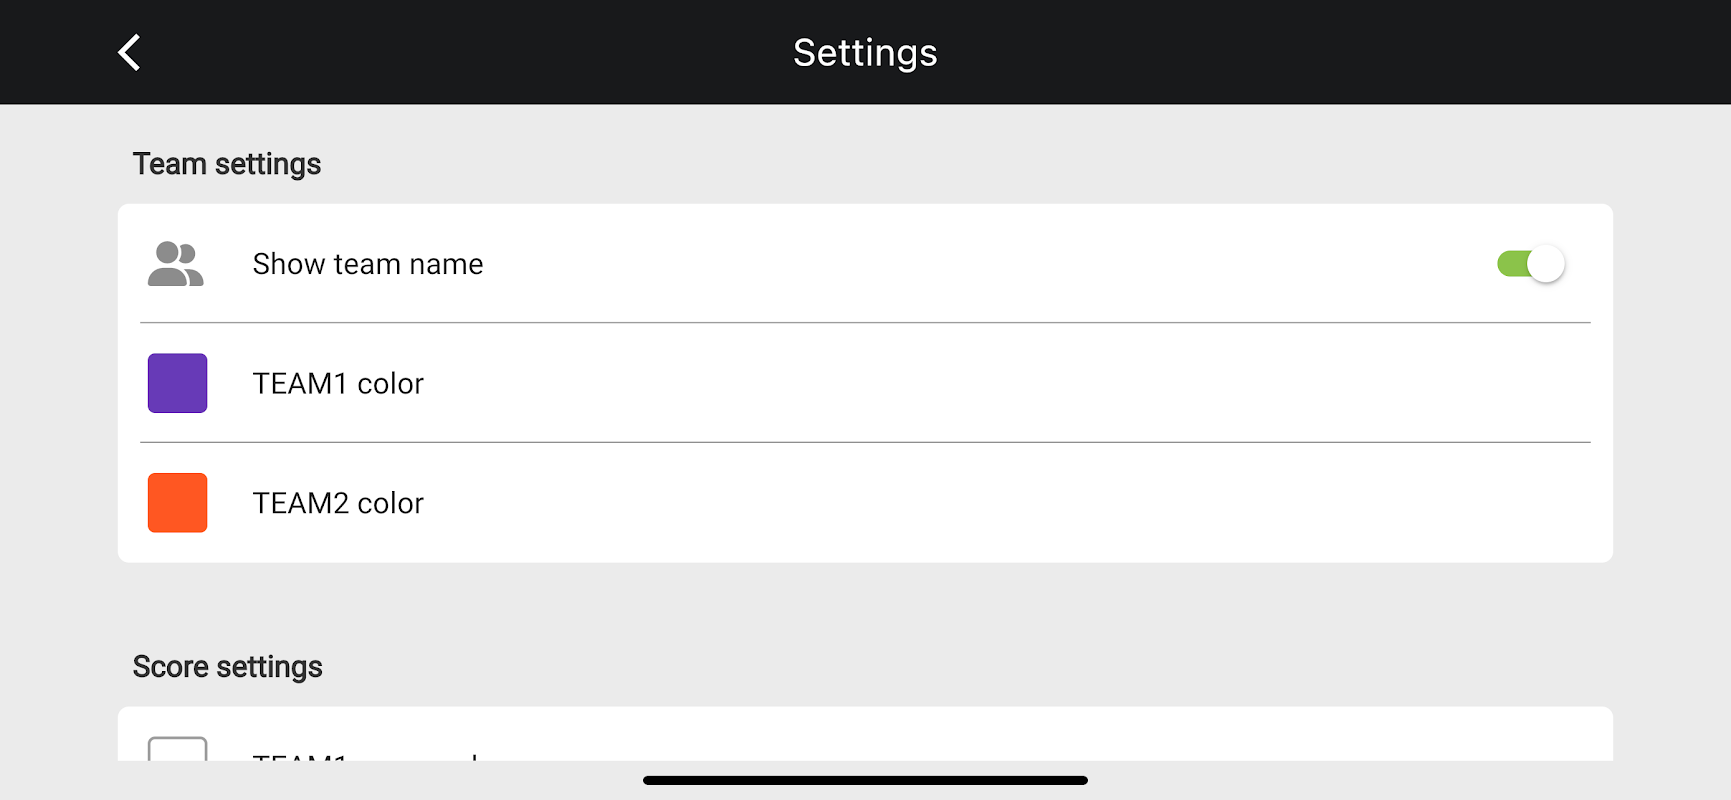The height and width of the screenshot is (800, 1731).
Task: Click the Show team name label
Action: tap(367, 264)
